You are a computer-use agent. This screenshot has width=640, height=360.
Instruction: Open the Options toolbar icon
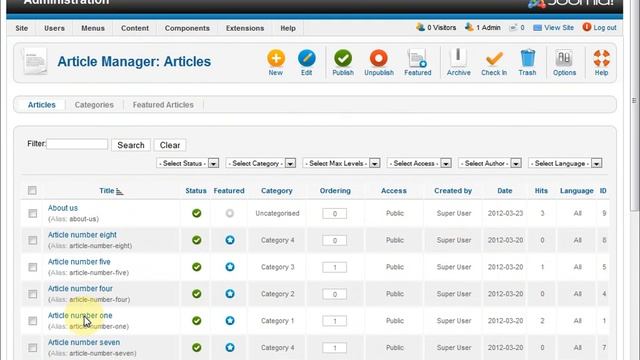pos(564,58)
